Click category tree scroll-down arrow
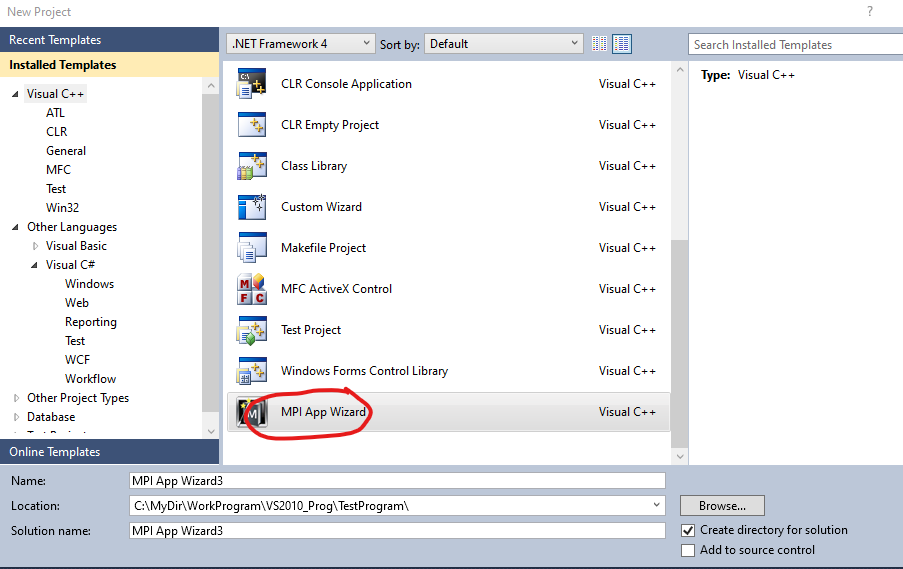Viewport: 903px width, 569px height. click(x=211, y=431)
